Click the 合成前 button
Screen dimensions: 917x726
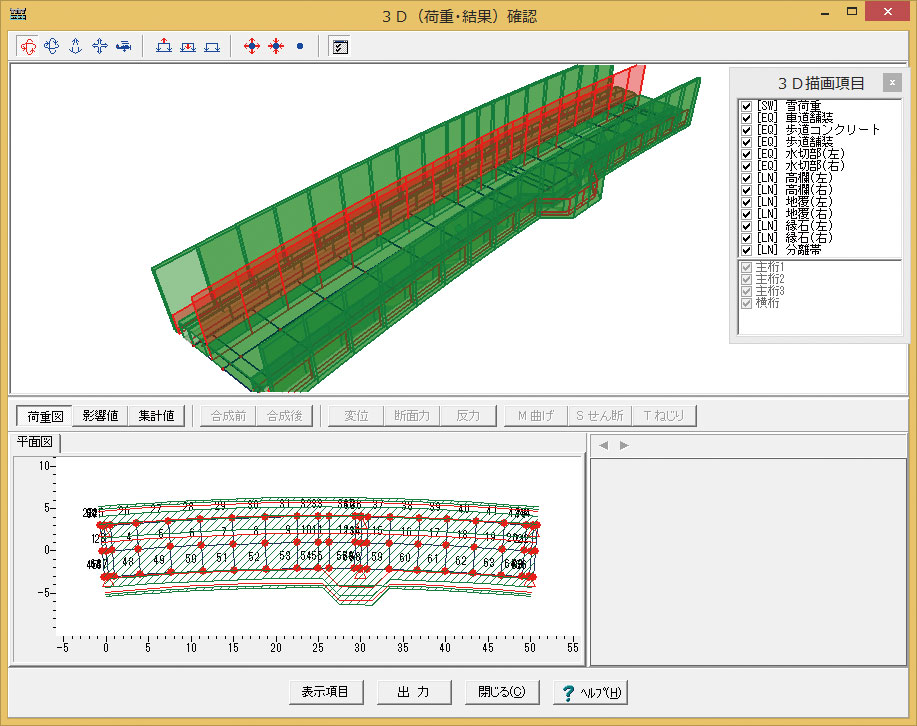pyautogui.click(x=228, y=416)
